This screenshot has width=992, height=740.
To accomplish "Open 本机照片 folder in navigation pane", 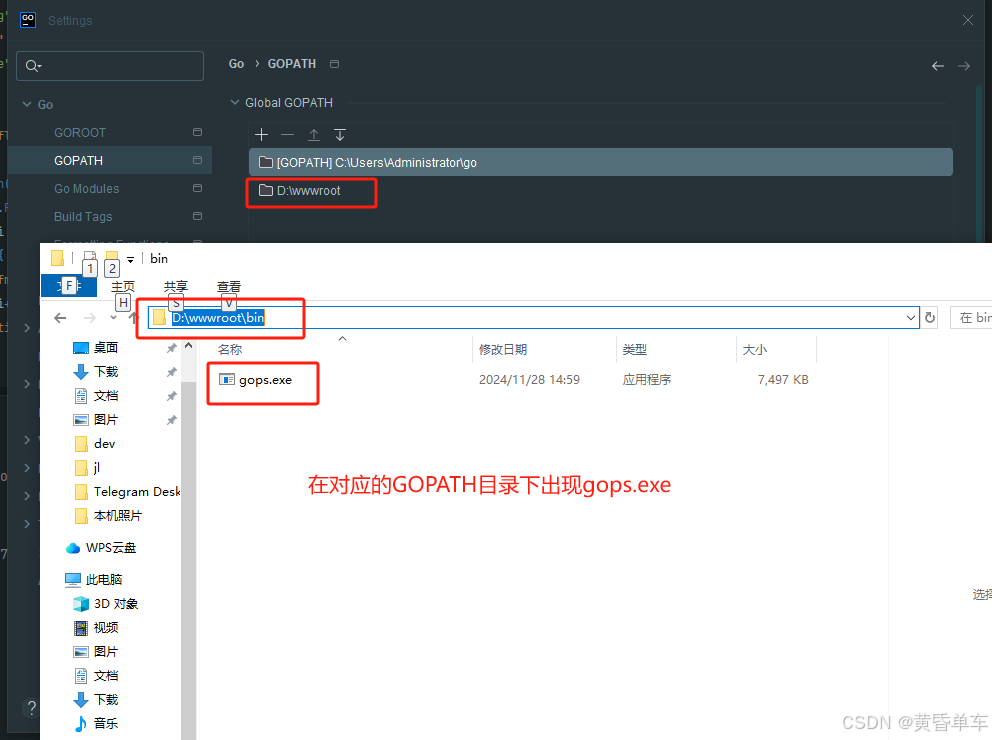I will point(118,516).
